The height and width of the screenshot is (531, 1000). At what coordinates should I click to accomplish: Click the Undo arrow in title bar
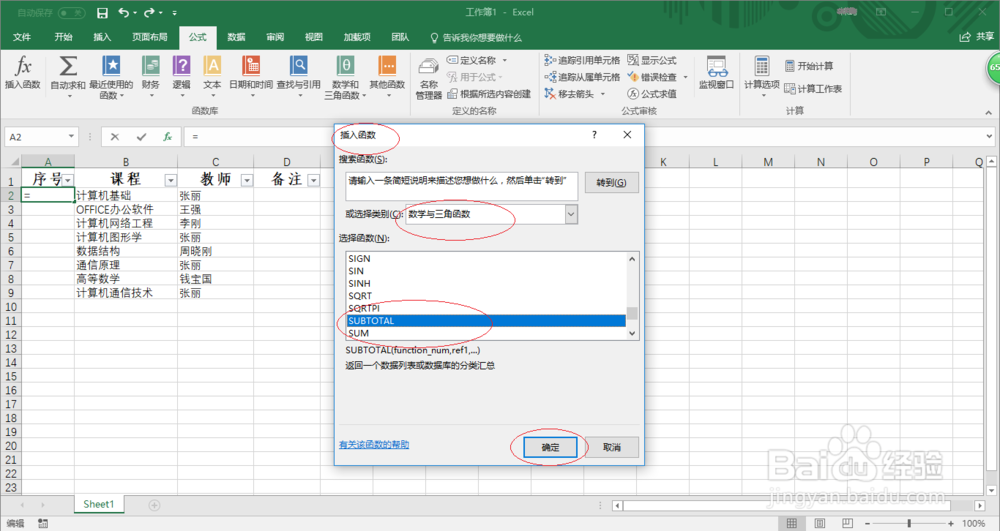pyautogui.click(x=123, y=13)
